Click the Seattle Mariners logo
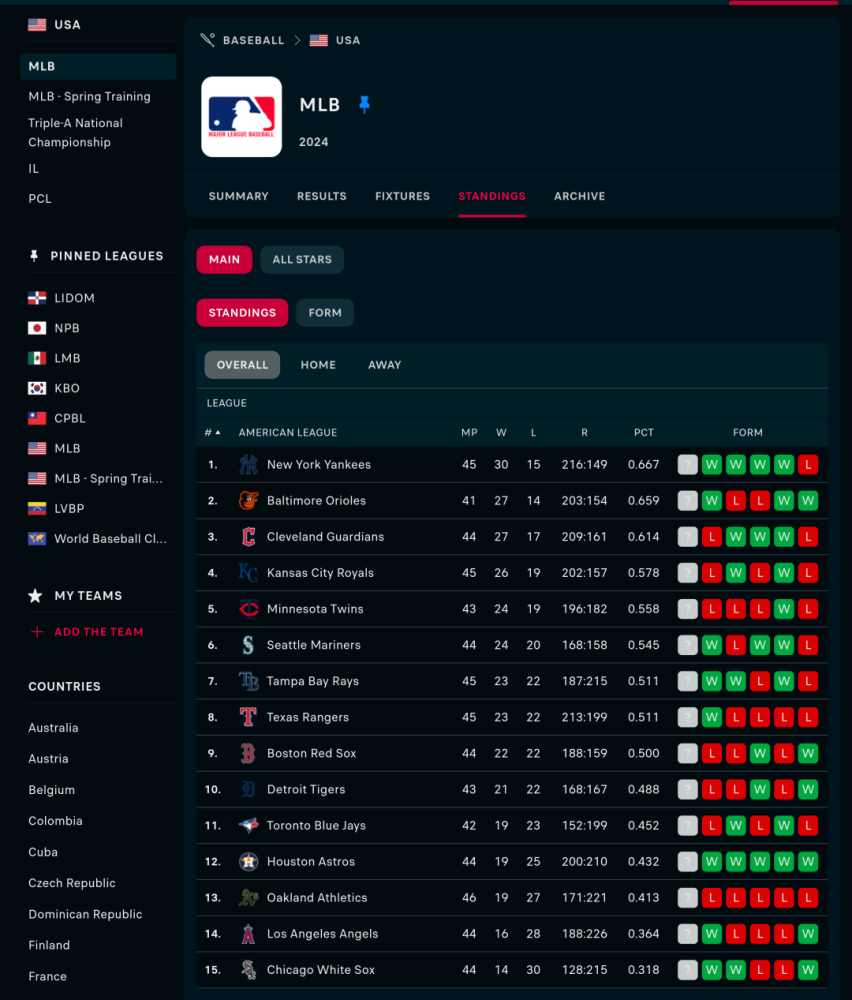852x1000 pixels. [x=248, y=645]
